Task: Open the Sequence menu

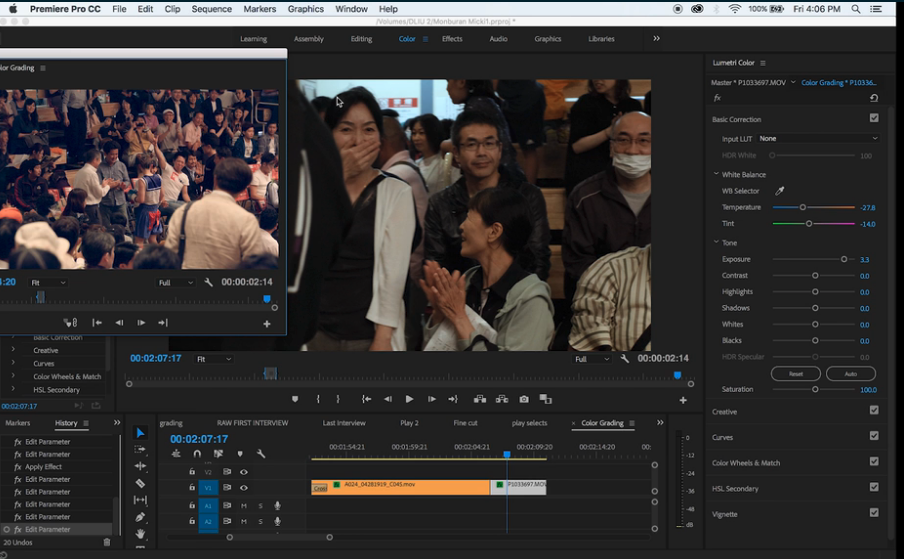Action: (x=212, y=9)
